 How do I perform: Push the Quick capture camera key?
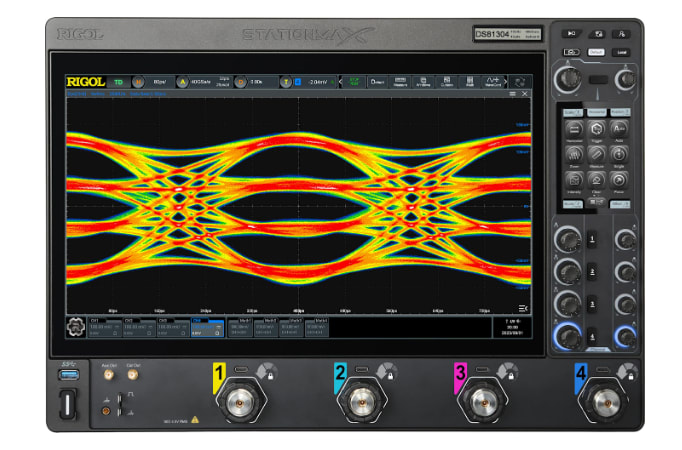point(572,52)
